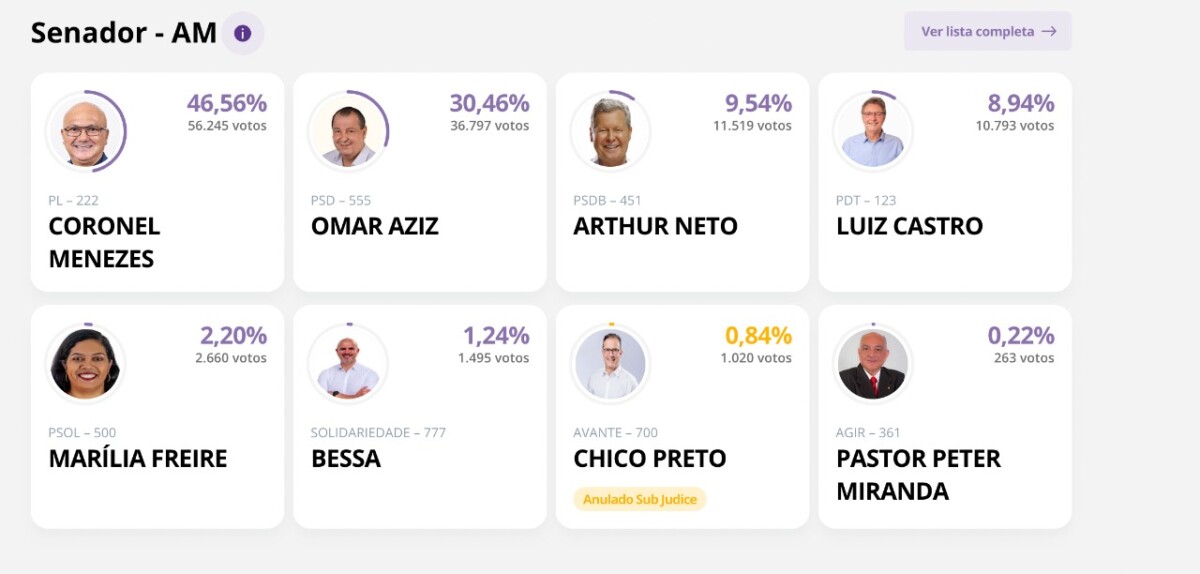Select the MARÍLIA FREIRE name
Image resolution: width=1200 pixels, height=574 pixels.
(138, 458)
